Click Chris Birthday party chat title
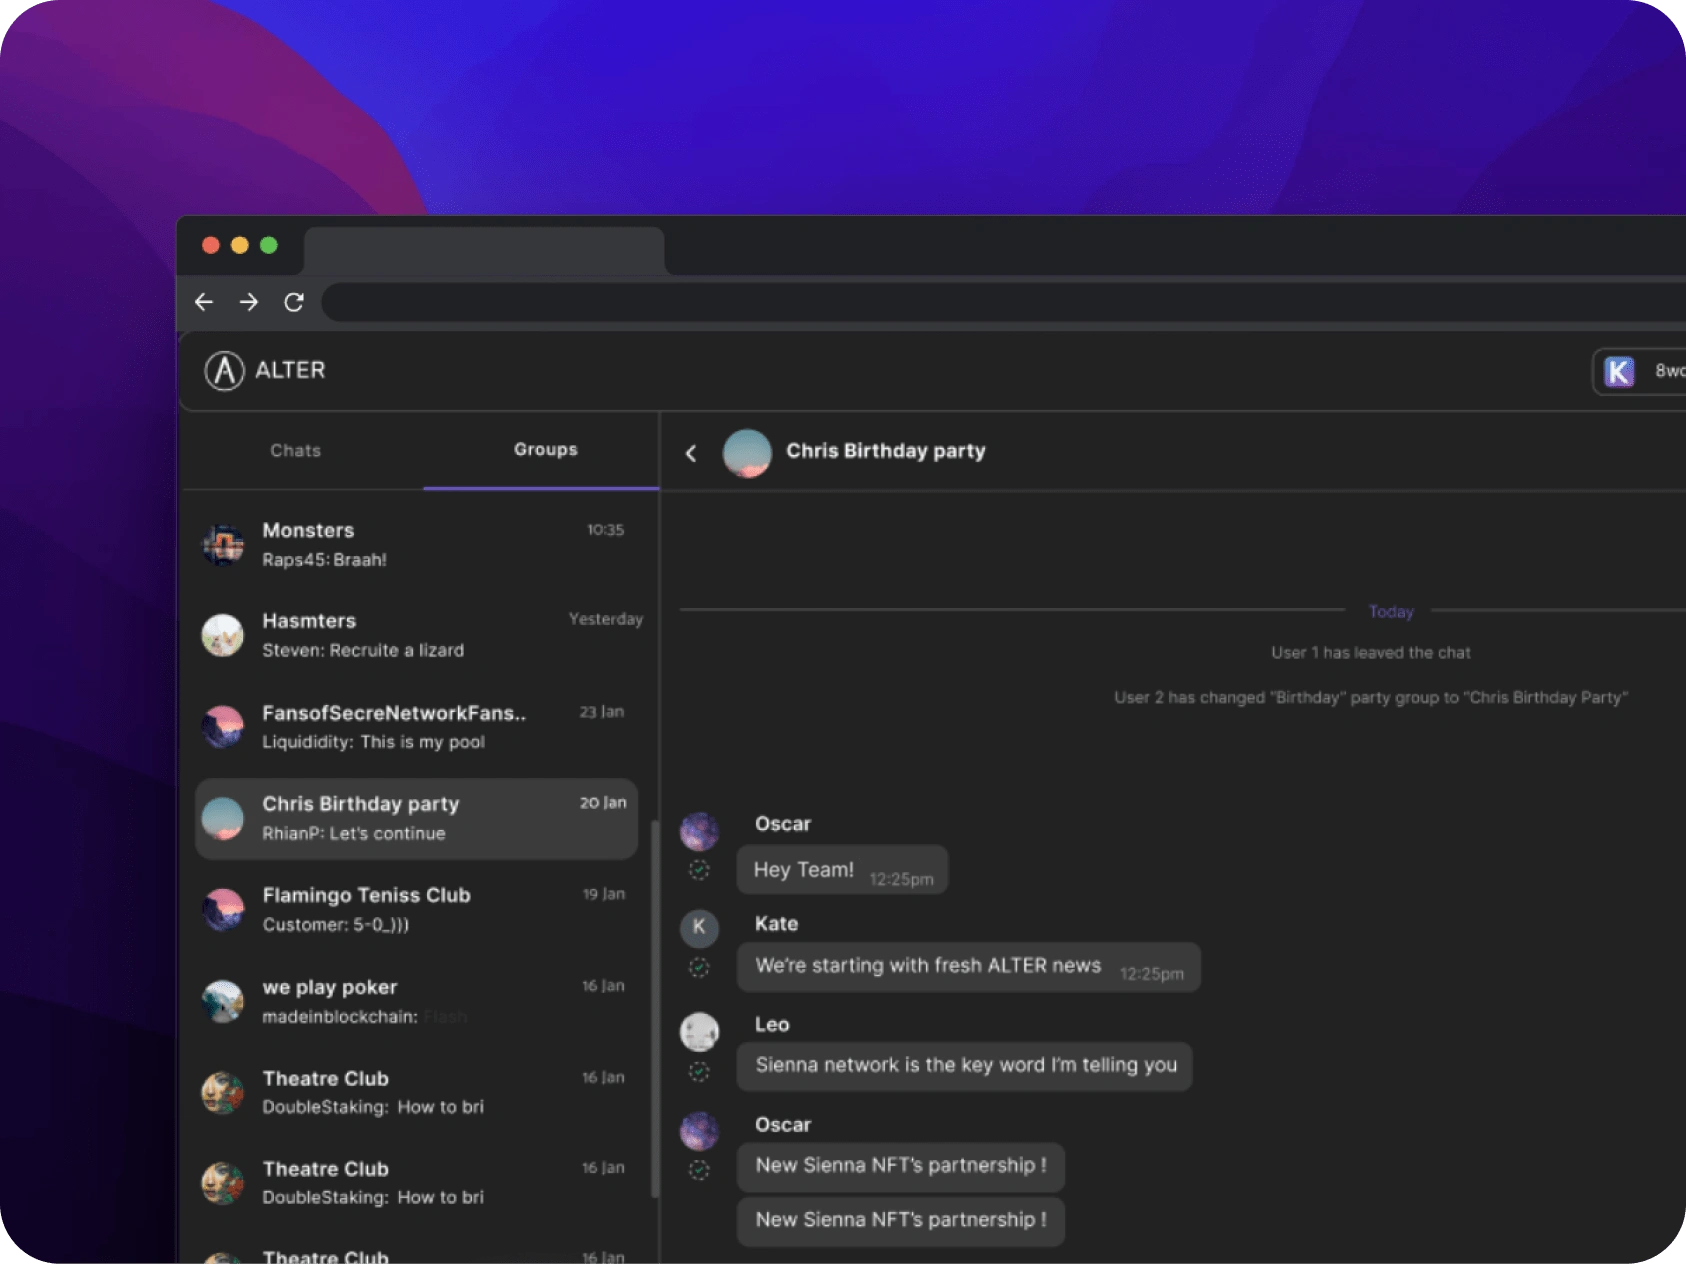The width and height of the screenshot is (1686, 1264). click(x=886, y=451)
